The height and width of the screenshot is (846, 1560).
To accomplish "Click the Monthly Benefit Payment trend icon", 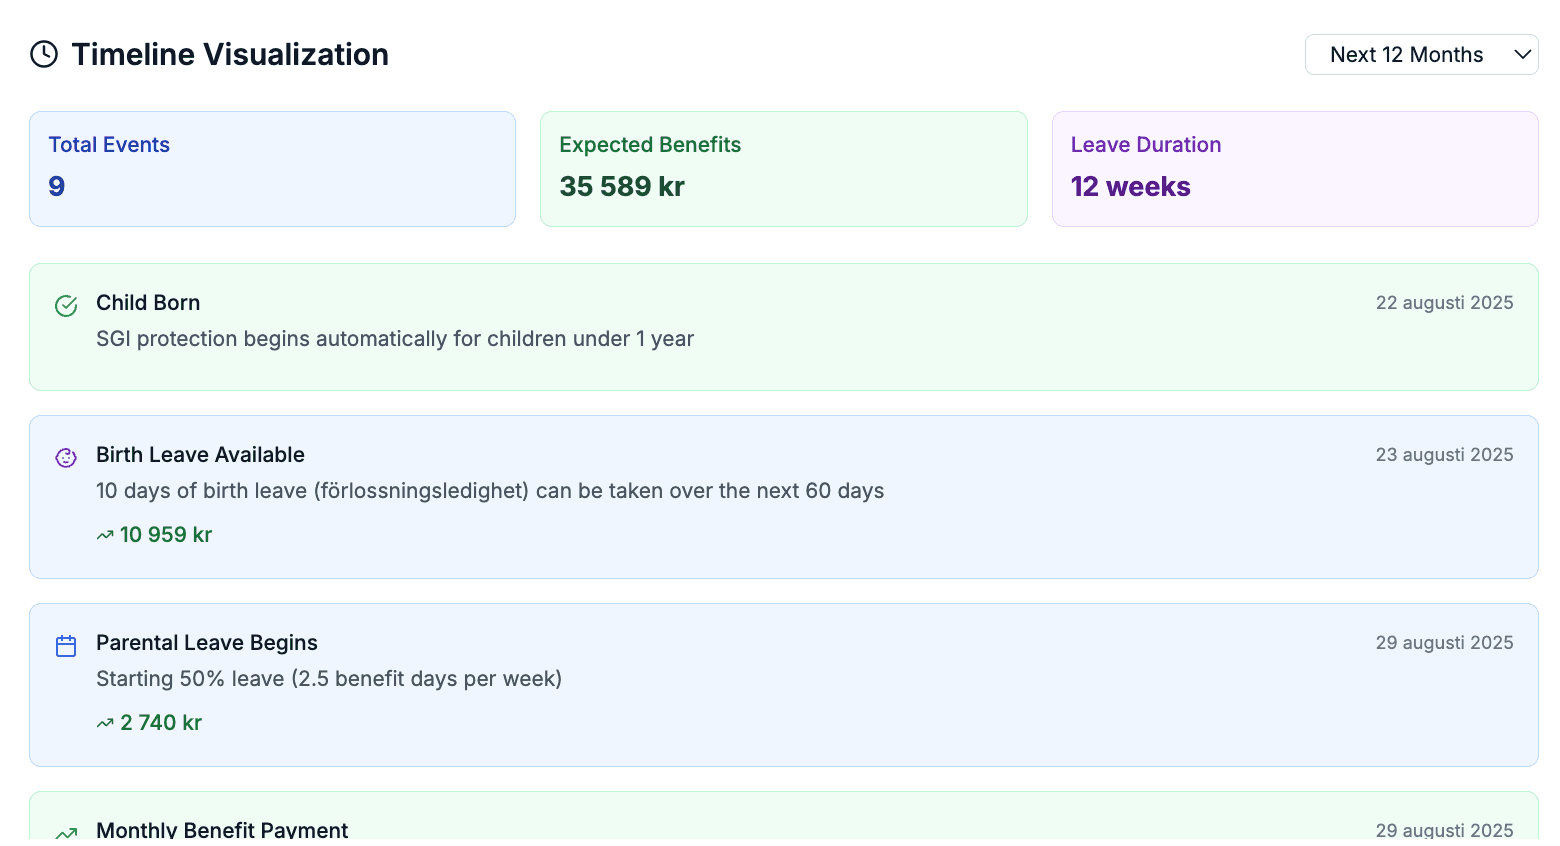I will coord(66,832).
